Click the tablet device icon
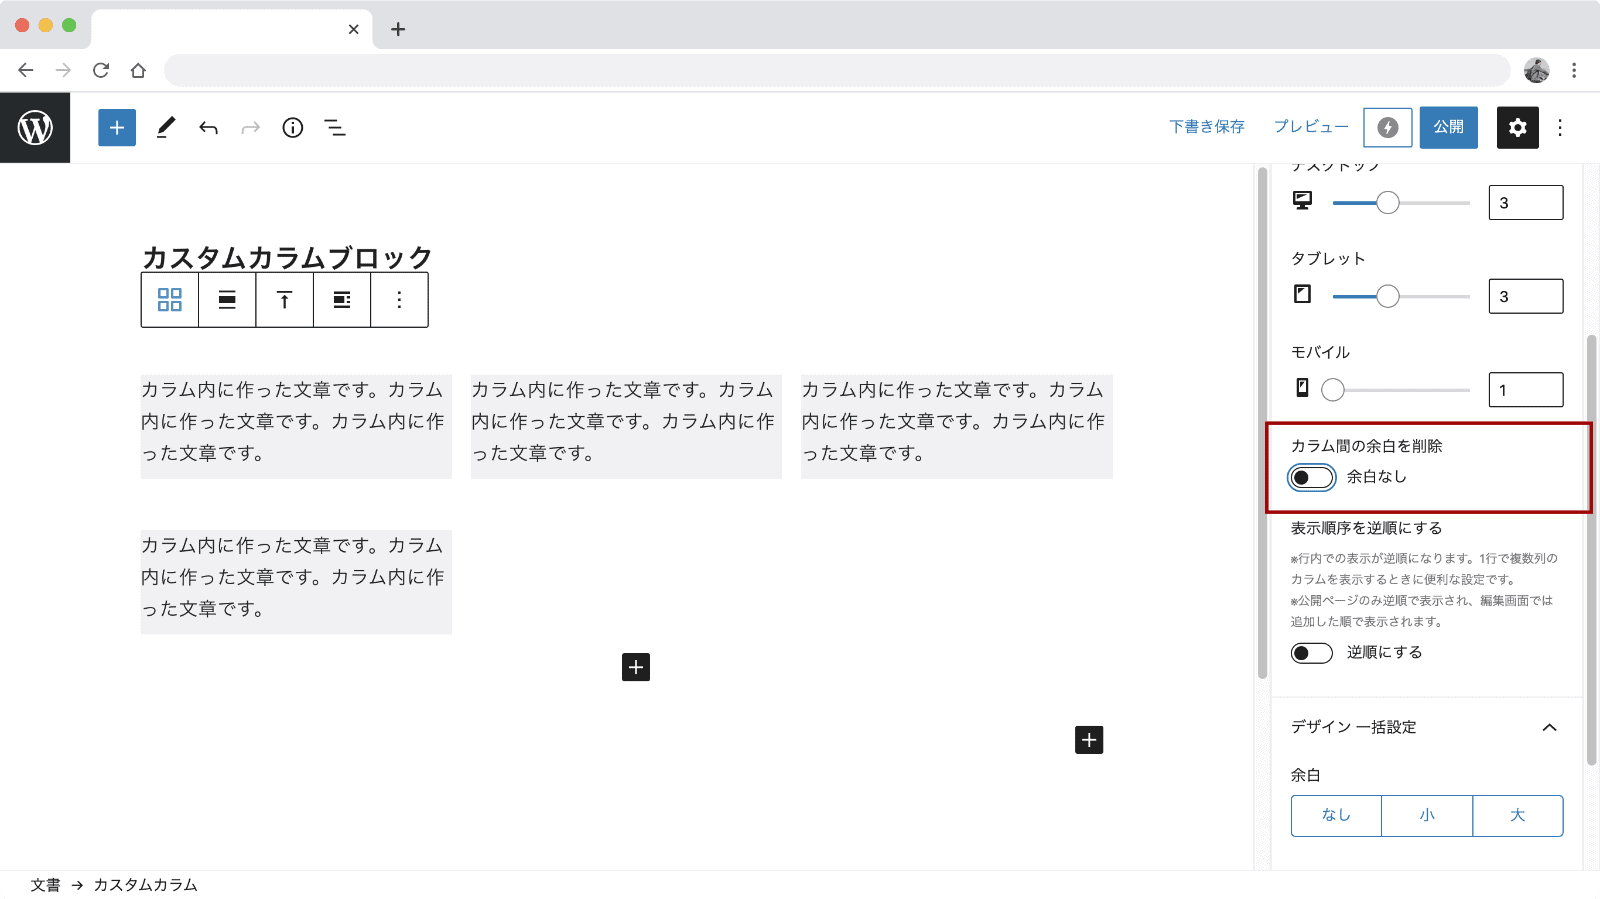Image resolution: width=1600 pixels, height=899 pixels. [1302, 294]
